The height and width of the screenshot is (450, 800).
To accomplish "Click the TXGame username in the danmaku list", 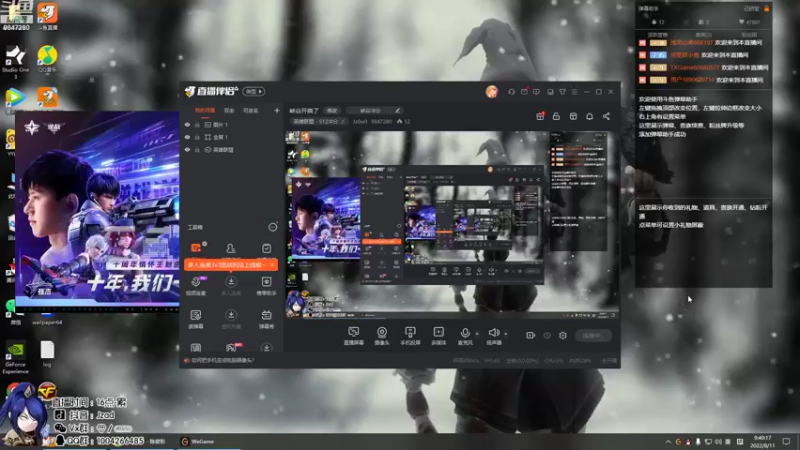I will coord(695,67).
